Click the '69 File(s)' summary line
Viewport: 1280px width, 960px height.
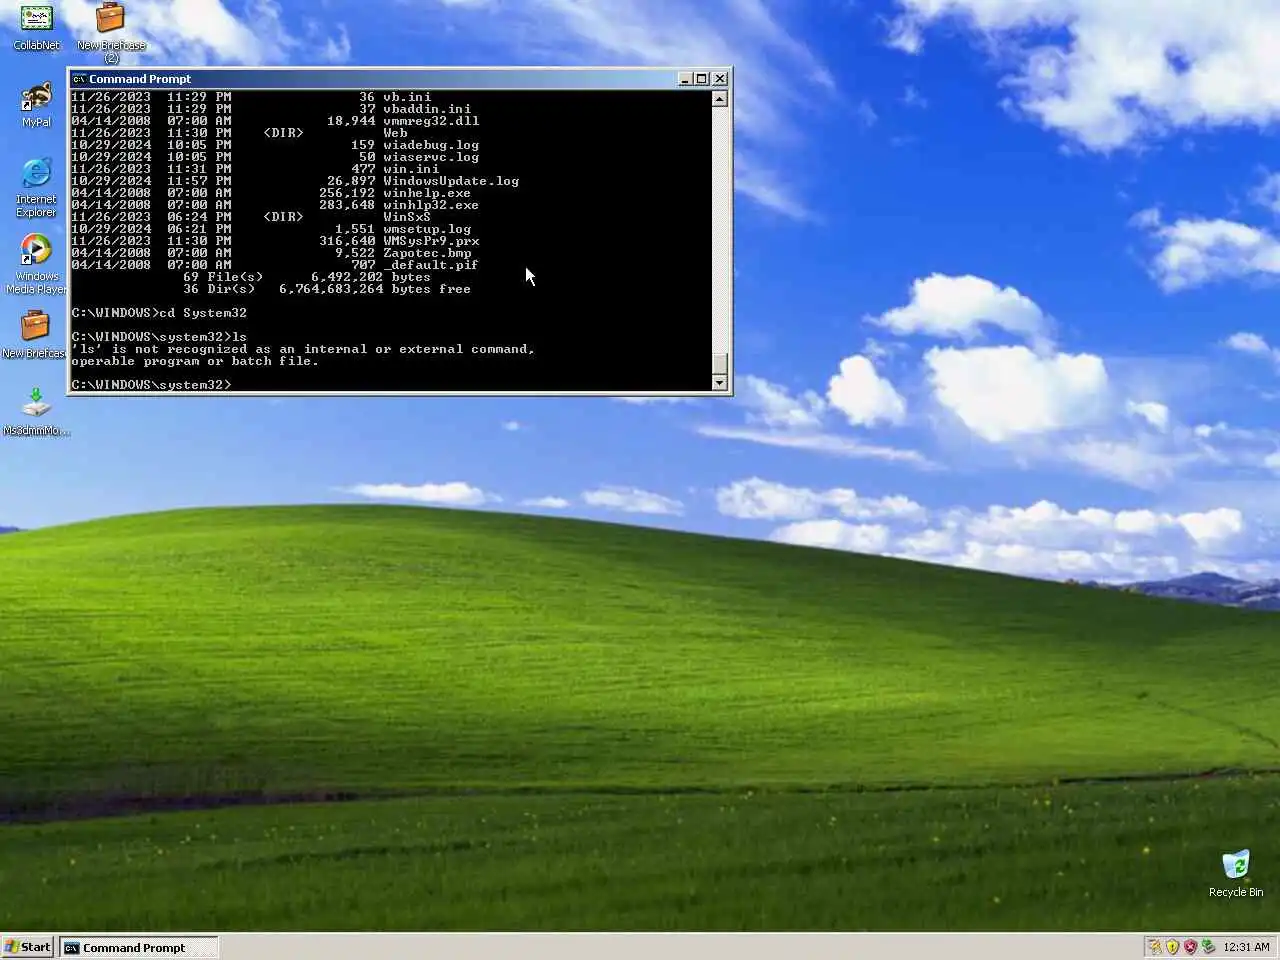pyautogui.click(x=307, y=277)
